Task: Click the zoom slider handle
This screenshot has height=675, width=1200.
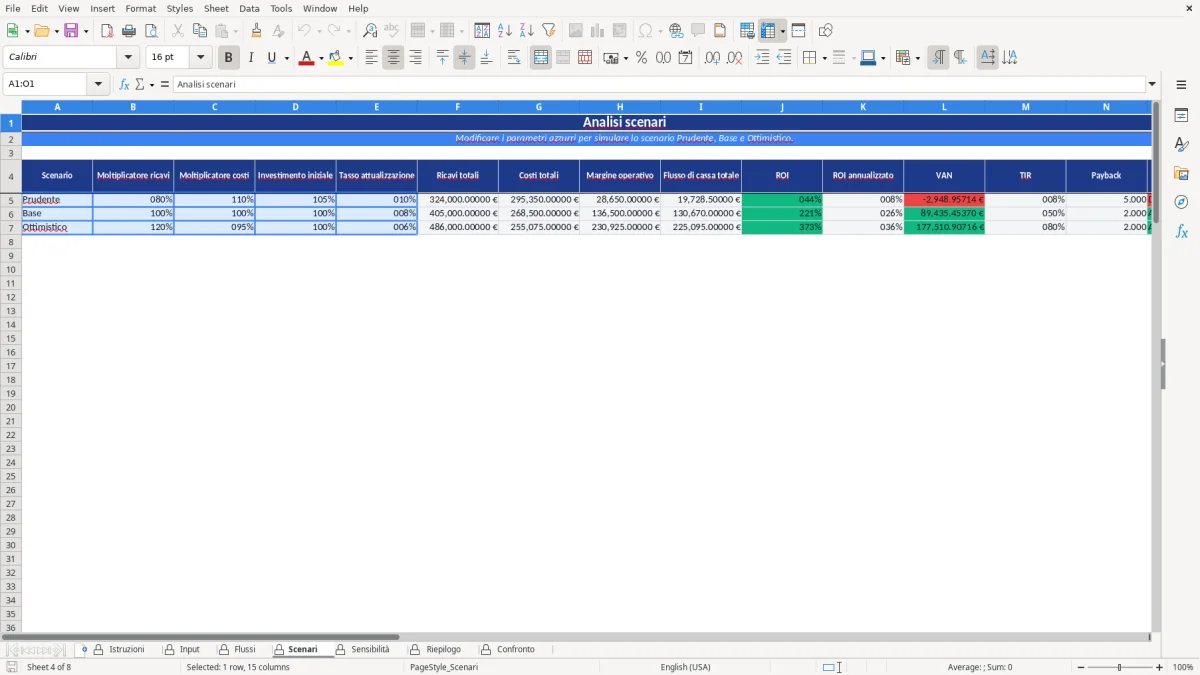Action: click(1120, 667)
